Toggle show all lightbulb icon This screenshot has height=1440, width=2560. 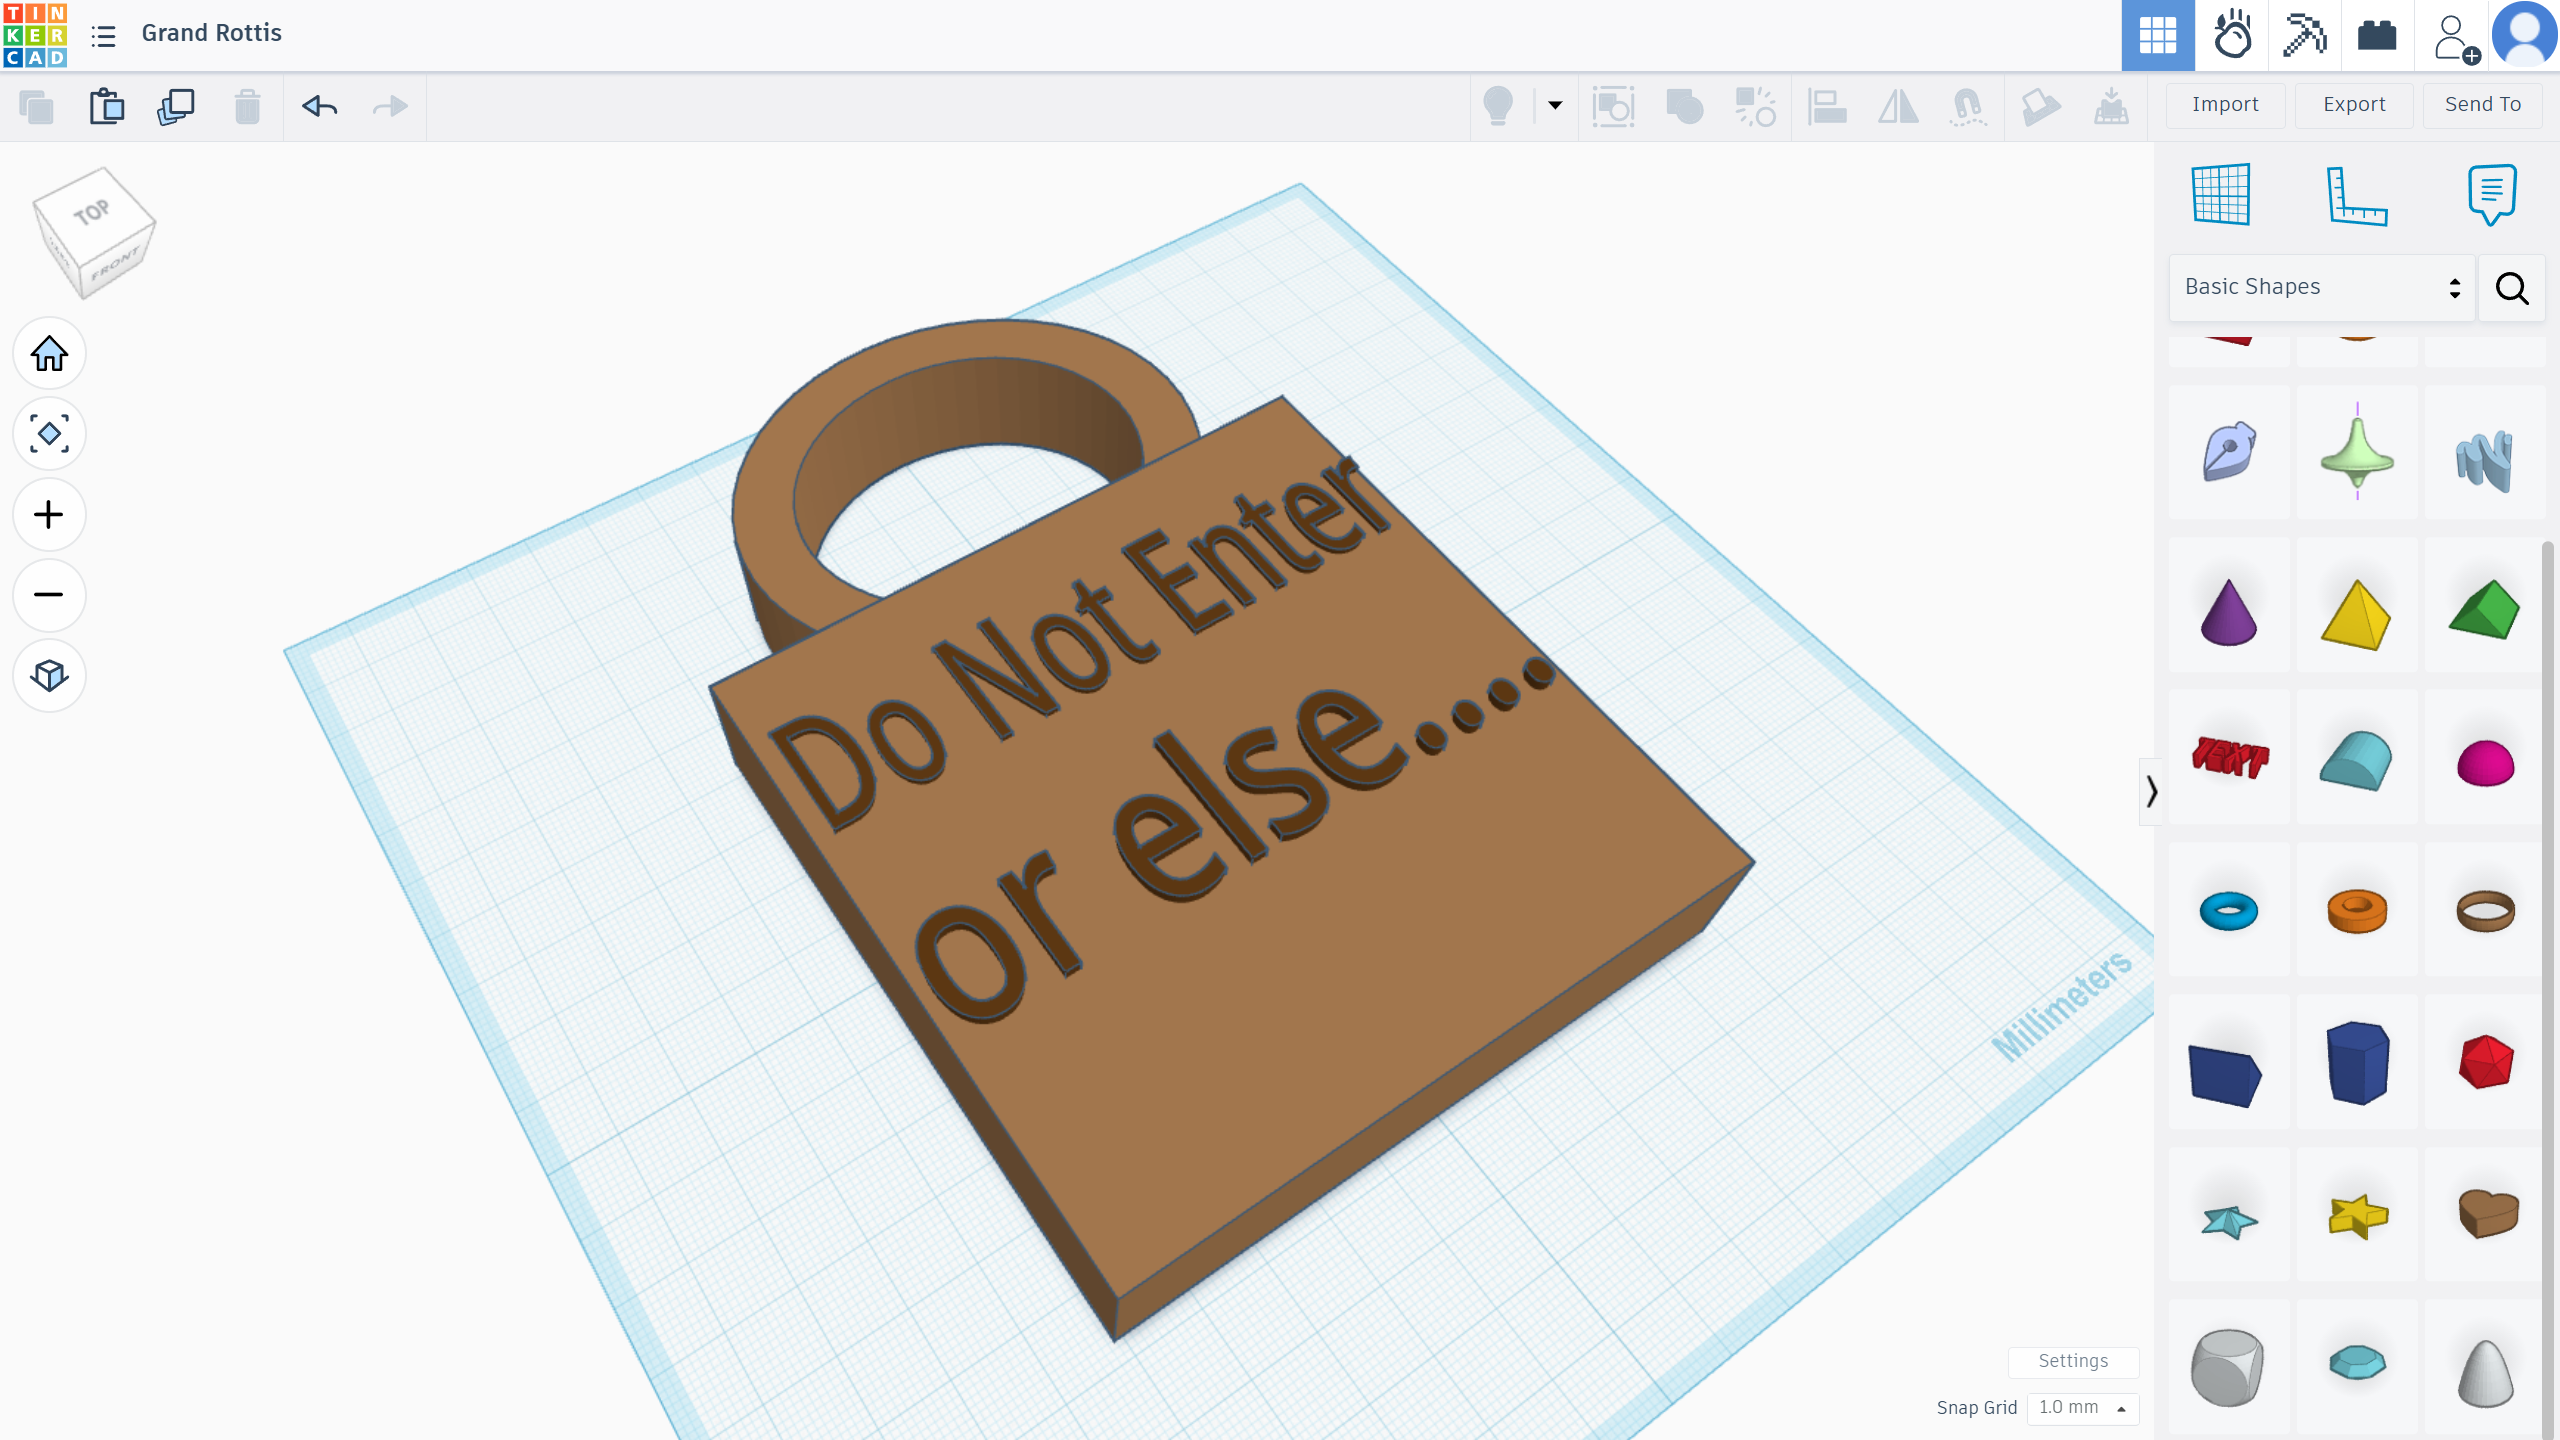1498,105
